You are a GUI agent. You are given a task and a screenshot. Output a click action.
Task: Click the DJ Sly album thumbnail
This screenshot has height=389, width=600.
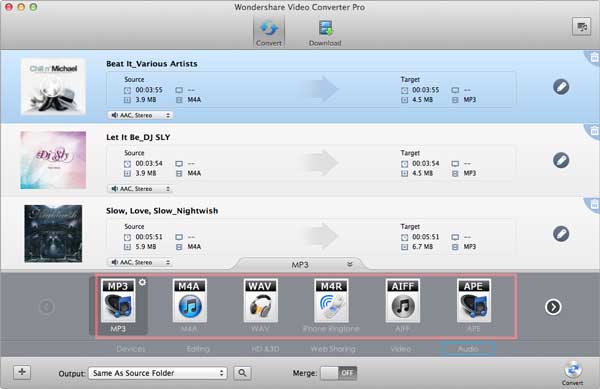[x=53, y=160]
